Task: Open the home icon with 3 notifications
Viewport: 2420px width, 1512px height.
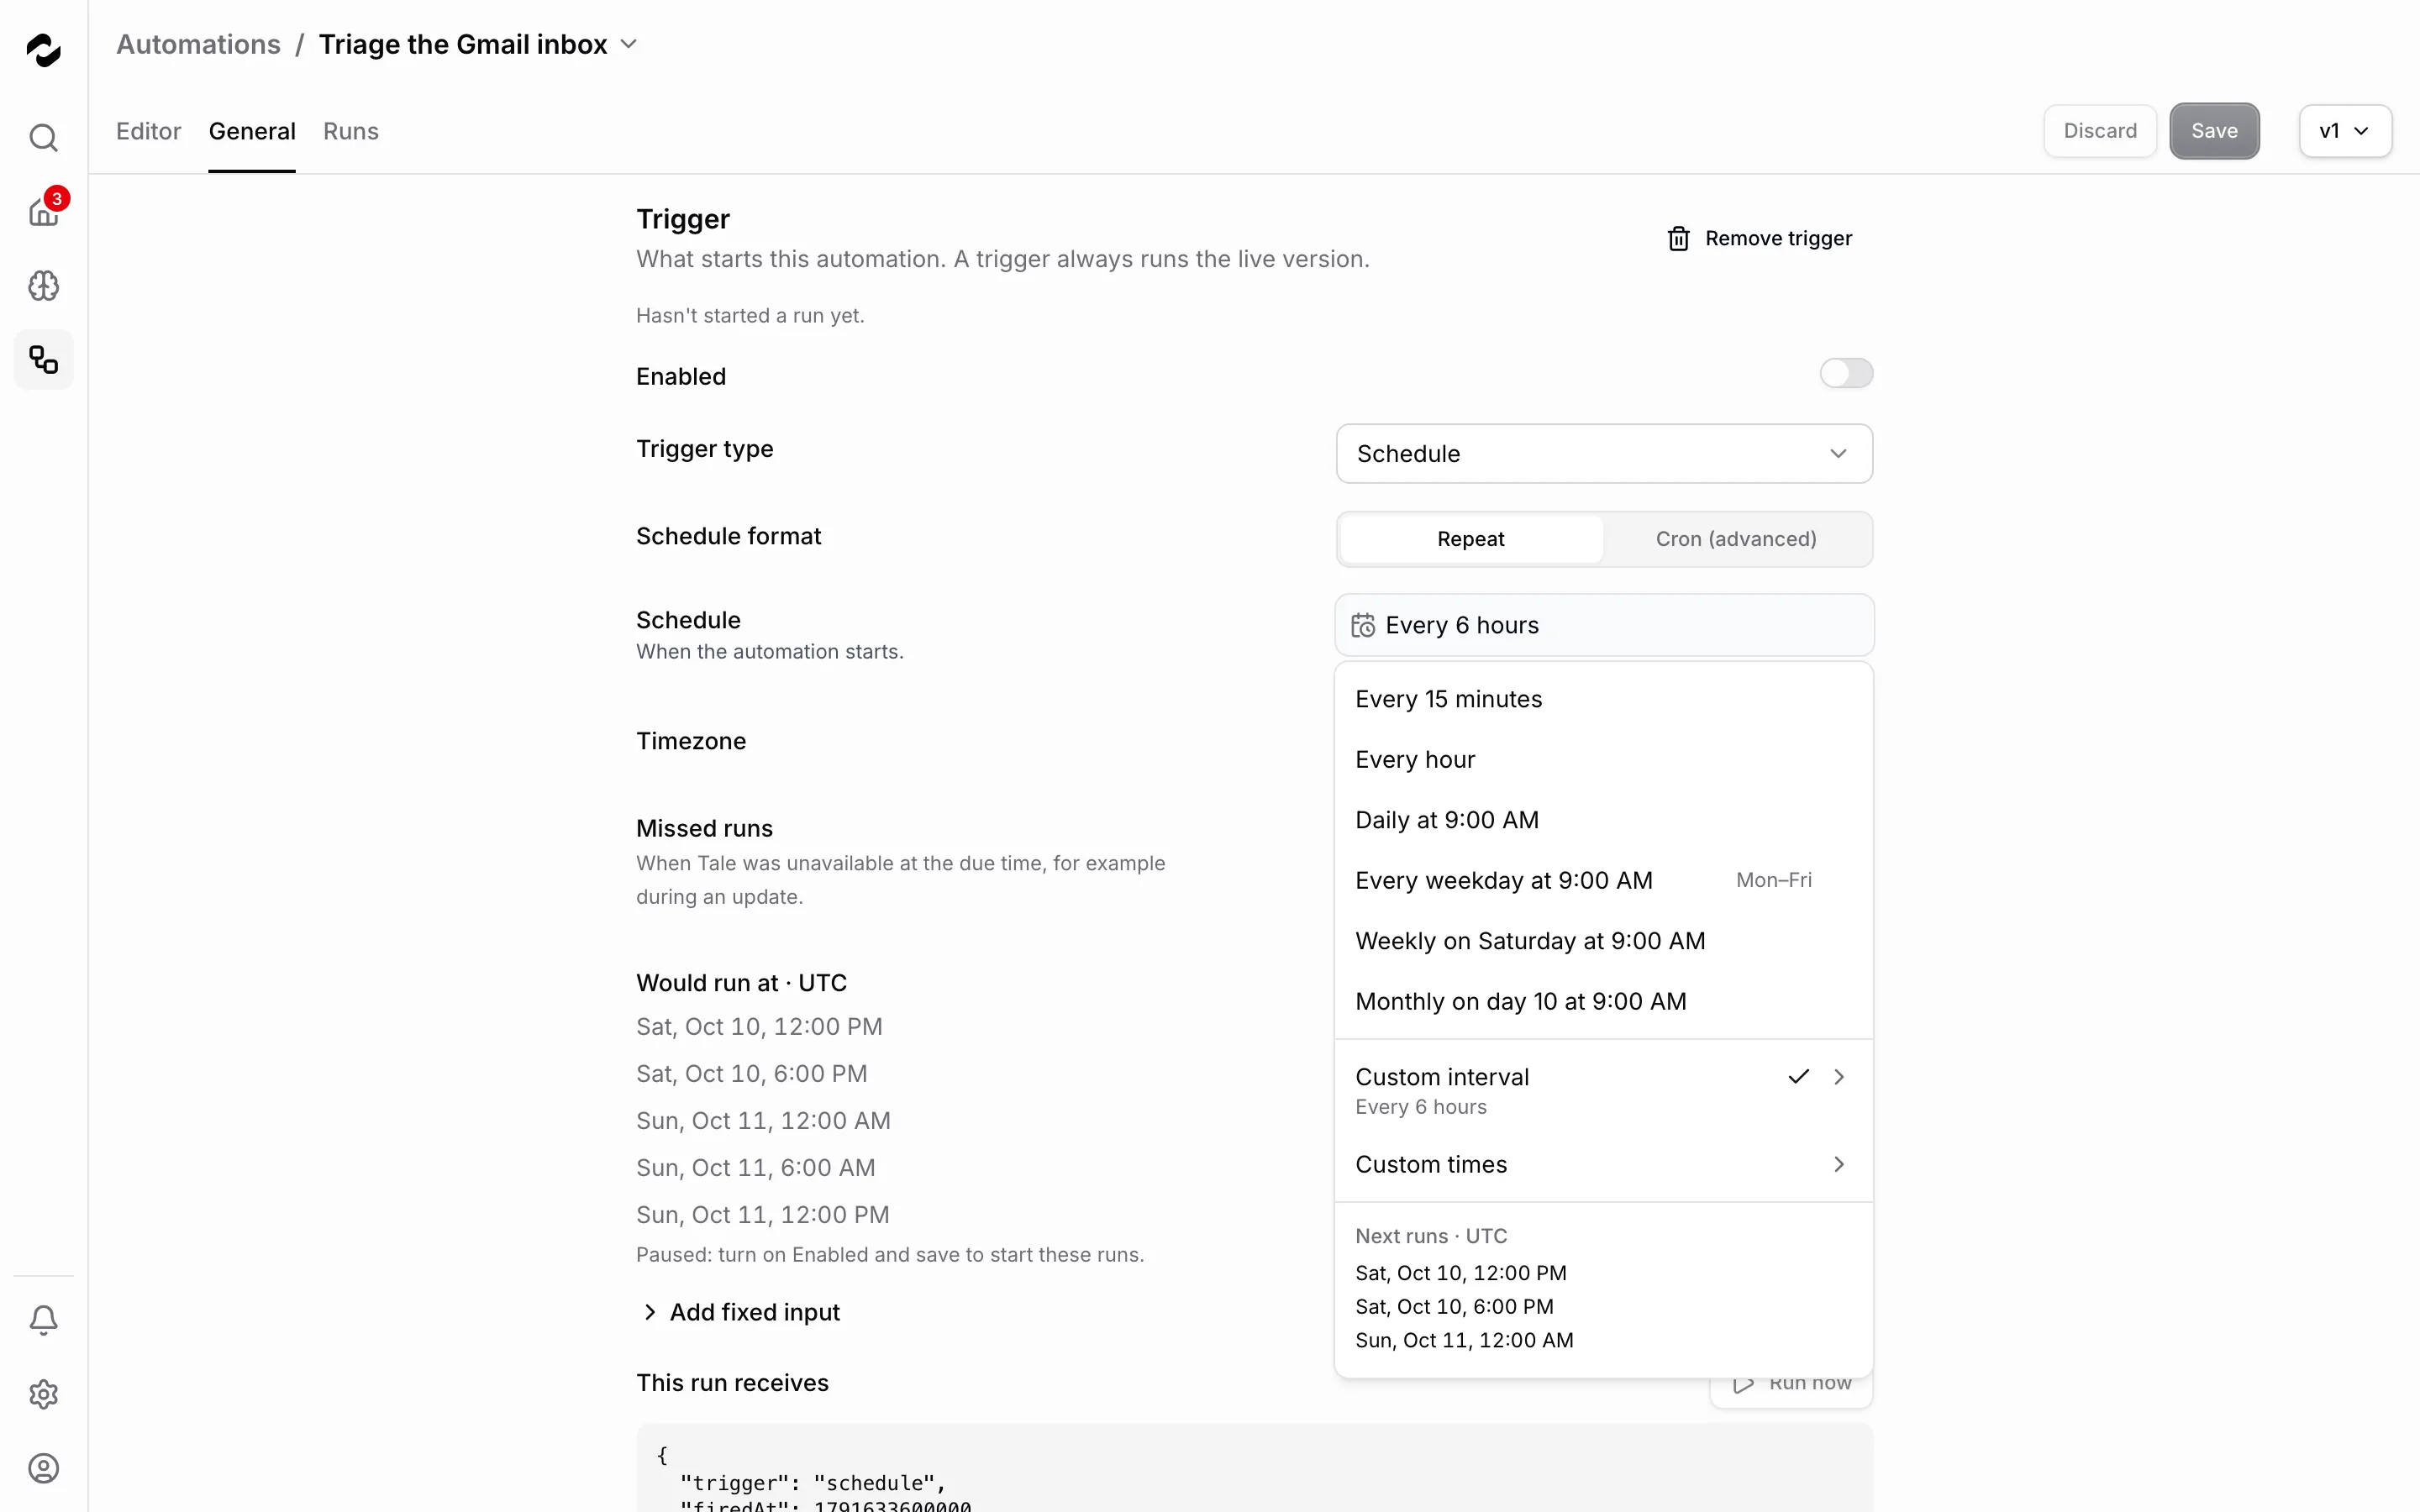Action: coord(43,211)
